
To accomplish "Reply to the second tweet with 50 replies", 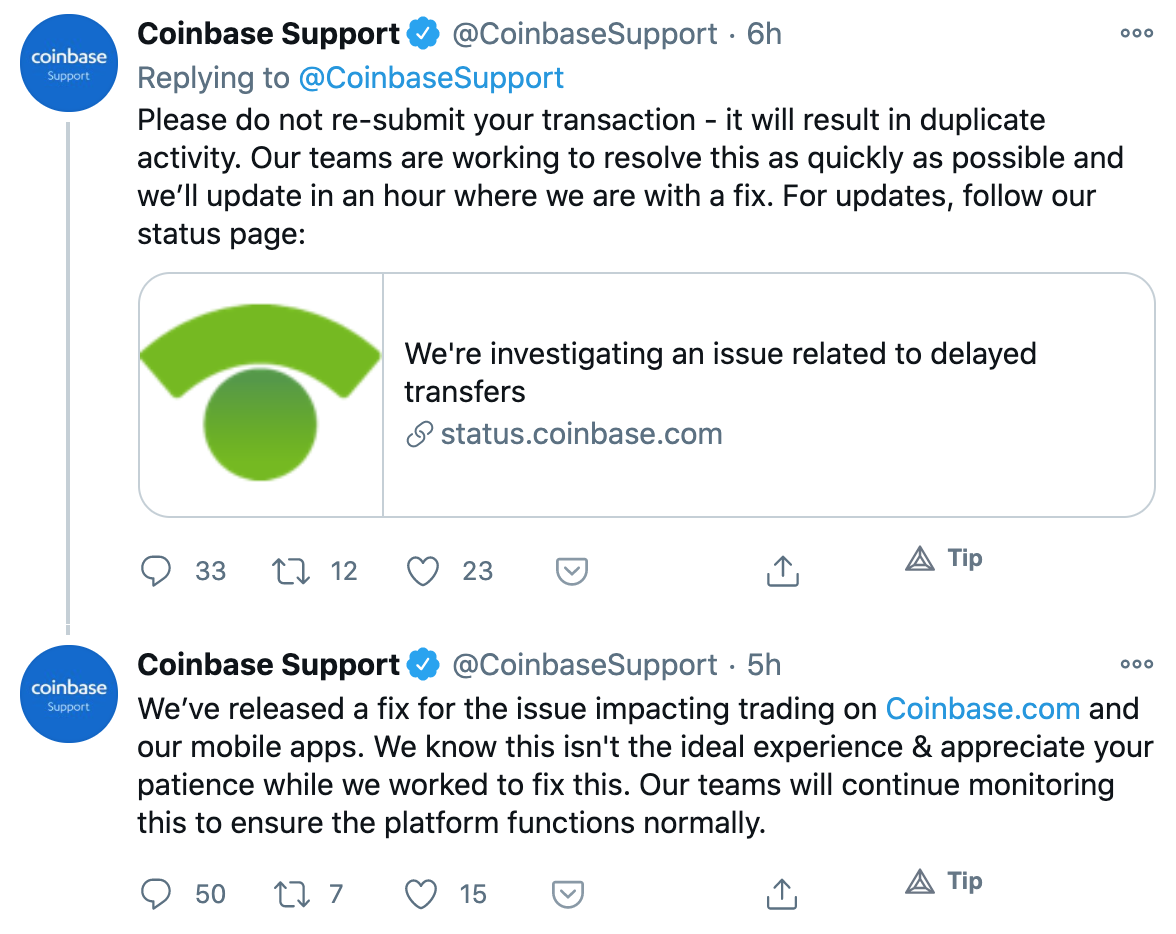I will click(156, 893).
